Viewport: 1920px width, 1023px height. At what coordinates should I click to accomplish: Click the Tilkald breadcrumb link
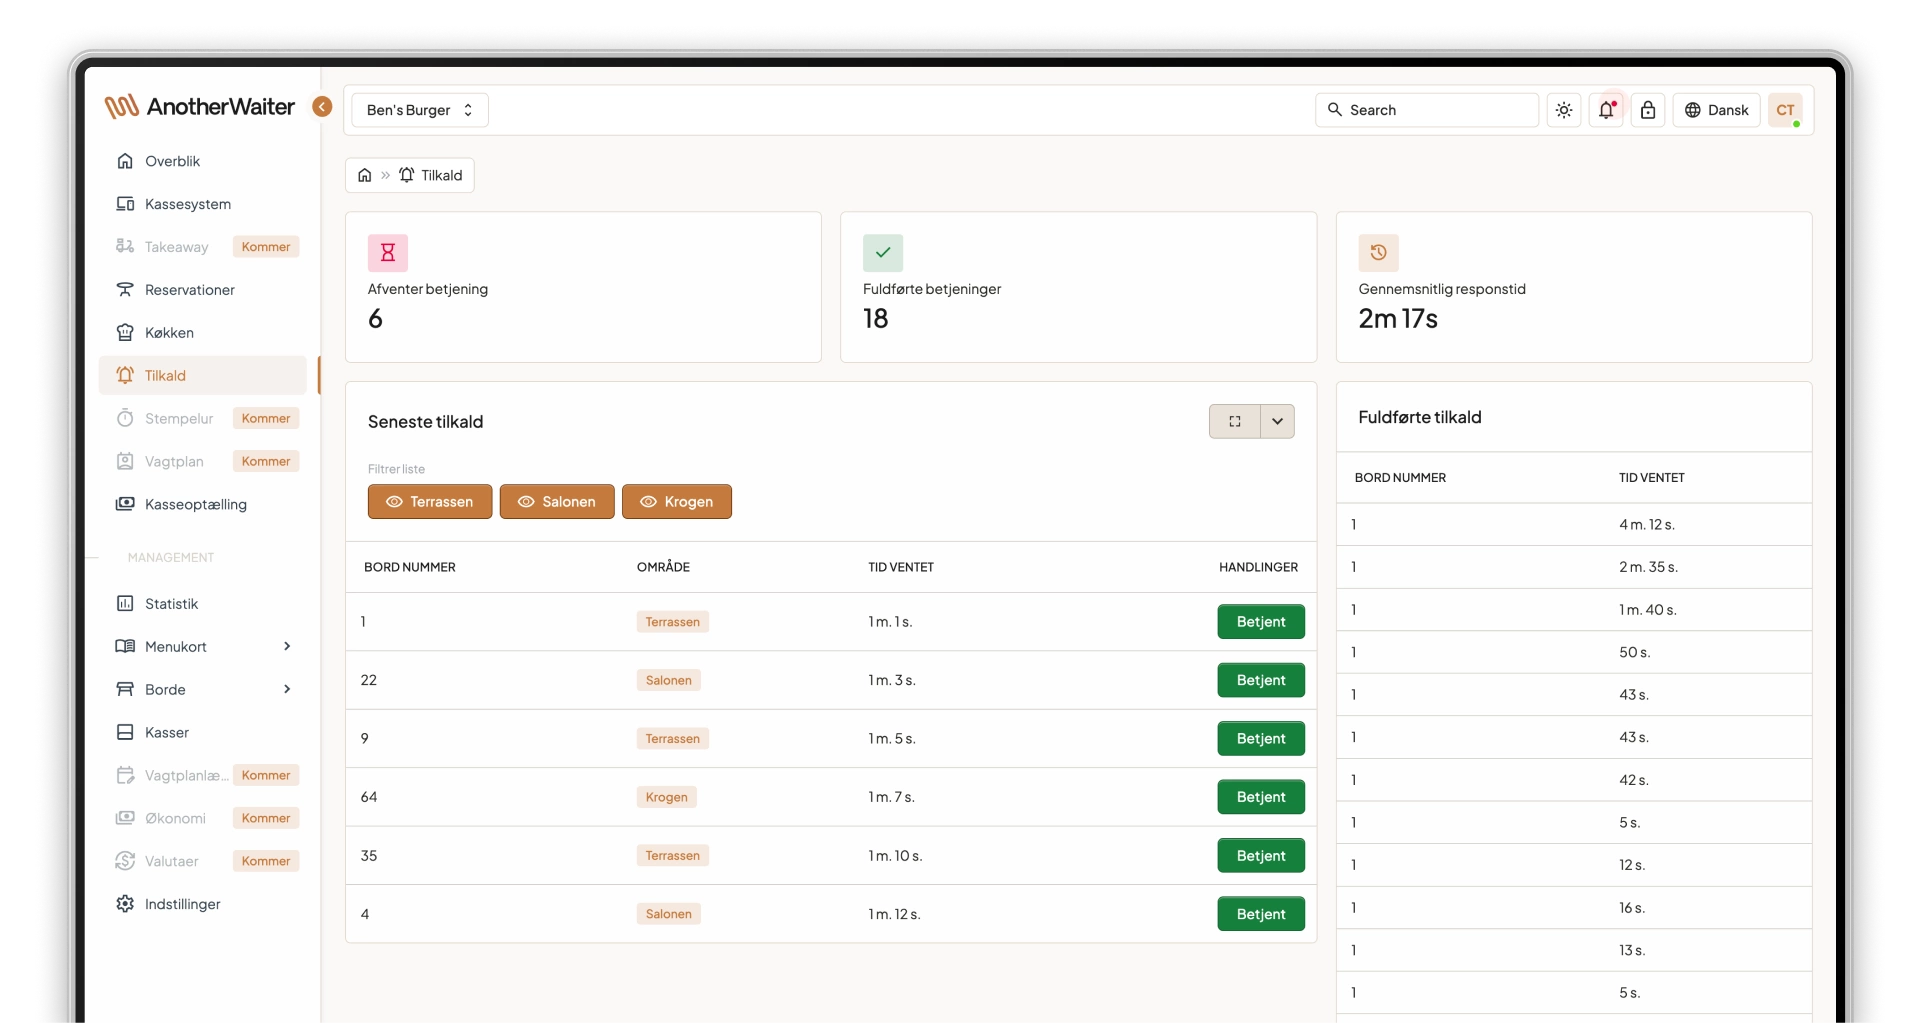click(x=432, y=175)
